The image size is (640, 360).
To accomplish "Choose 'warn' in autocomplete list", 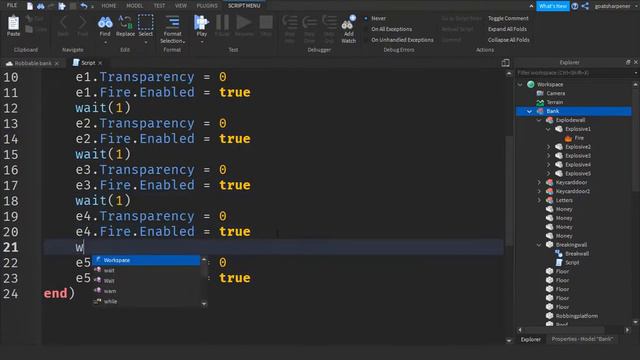I will click(146, 291).
